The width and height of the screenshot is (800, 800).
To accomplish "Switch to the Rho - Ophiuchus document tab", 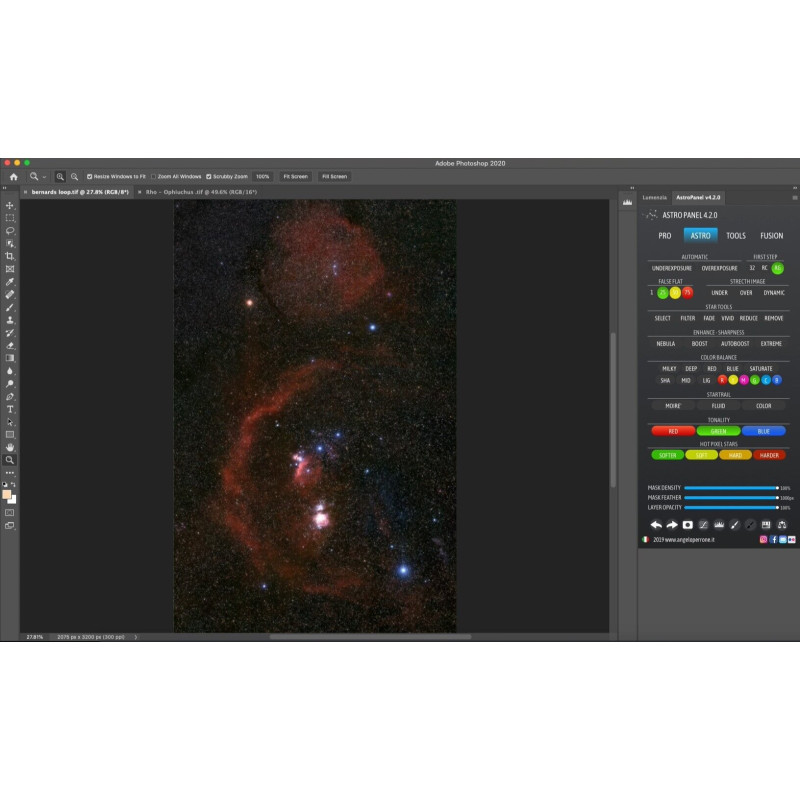I will coord(200,191).
